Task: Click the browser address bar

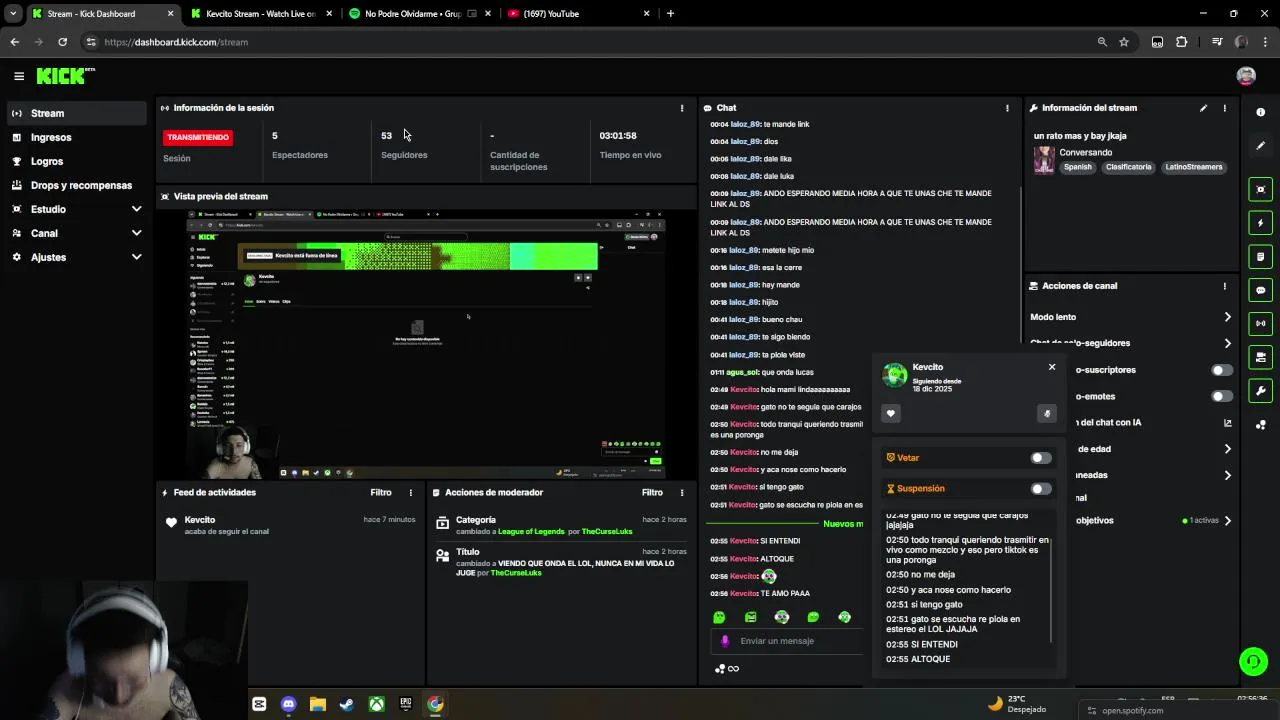Action: coord(590,42)
